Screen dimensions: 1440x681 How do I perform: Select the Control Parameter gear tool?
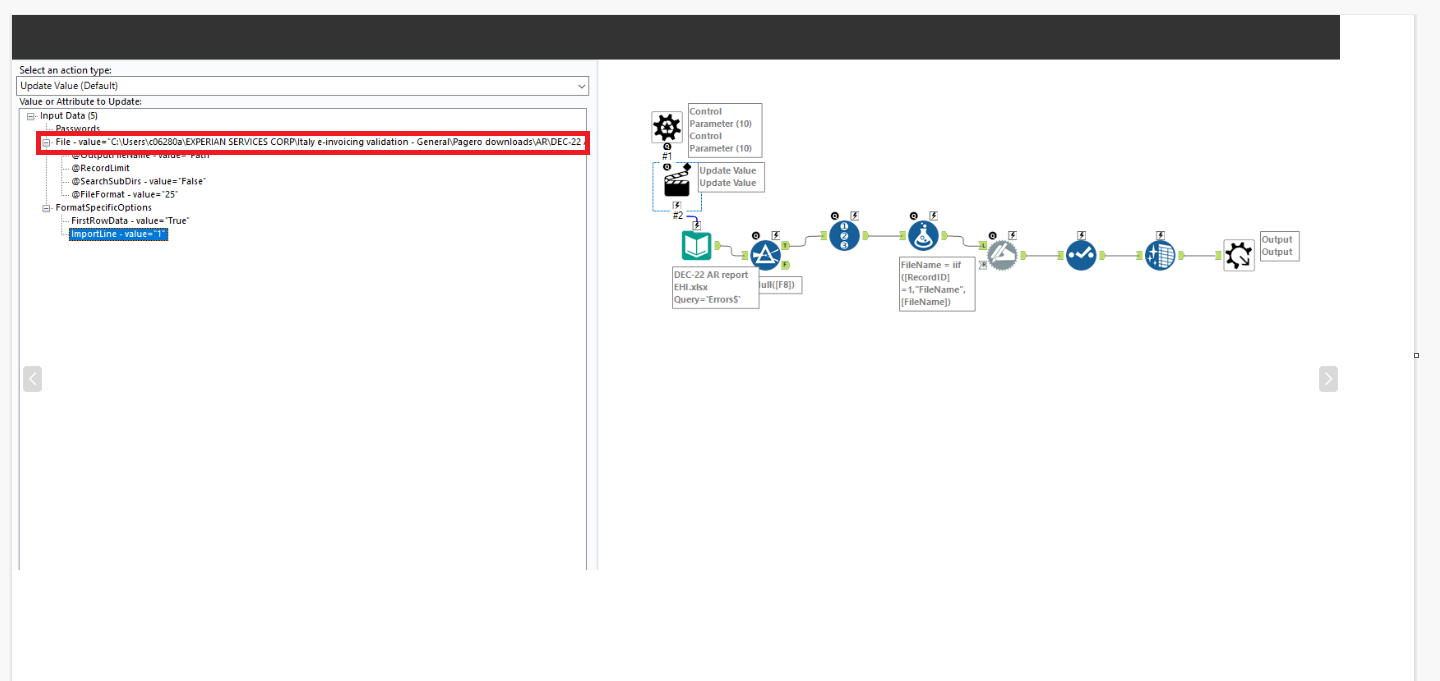(x=666, y=125)
